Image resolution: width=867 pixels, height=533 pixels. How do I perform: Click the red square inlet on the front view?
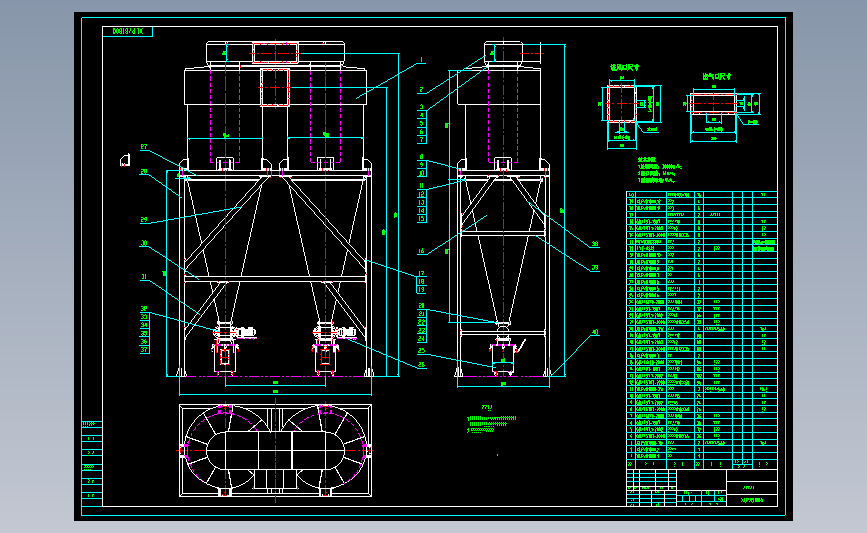[x=275, y=87]
